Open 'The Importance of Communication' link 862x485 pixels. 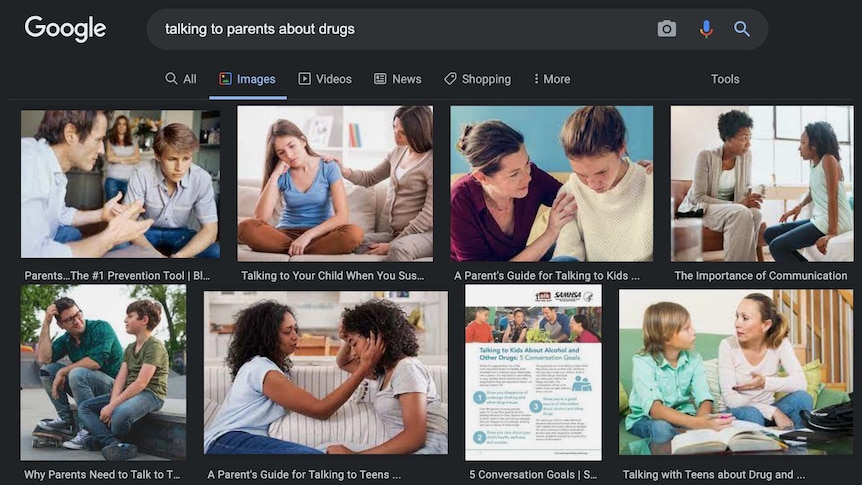(x=760, y=275)
